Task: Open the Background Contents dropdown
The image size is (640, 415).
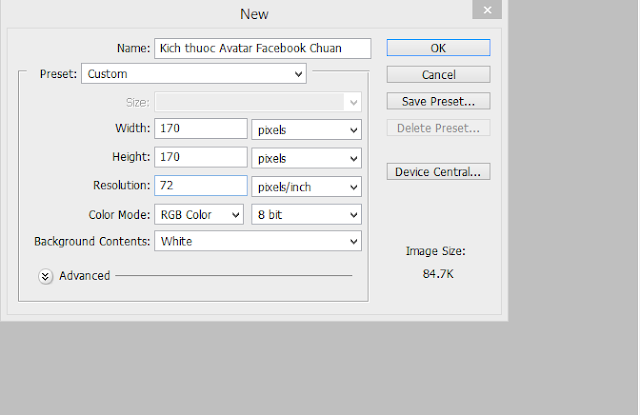Action: [258, 241]
